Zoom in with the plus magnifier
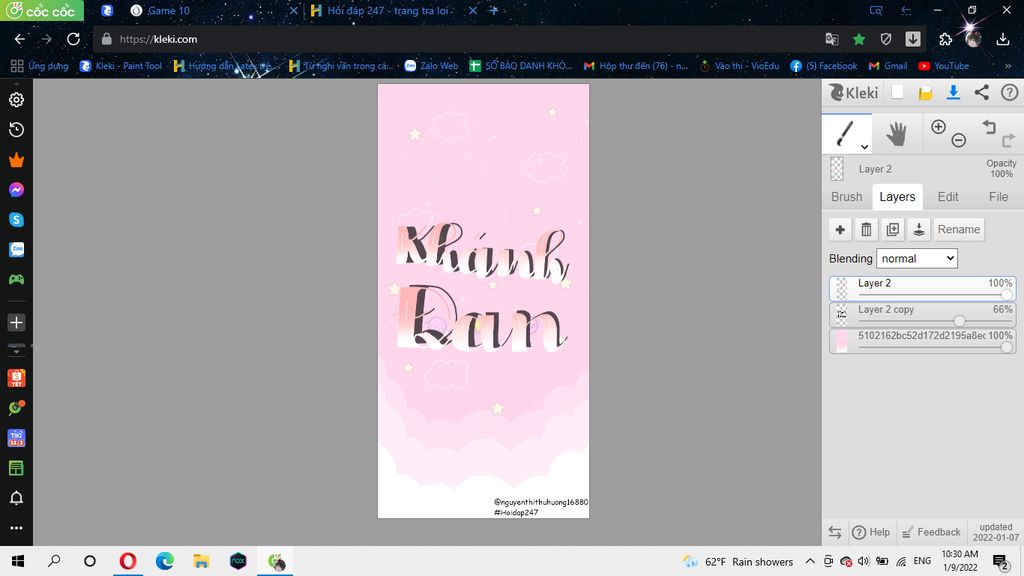This screenshot has width=1024, height=576. click(x=938, y=127)
